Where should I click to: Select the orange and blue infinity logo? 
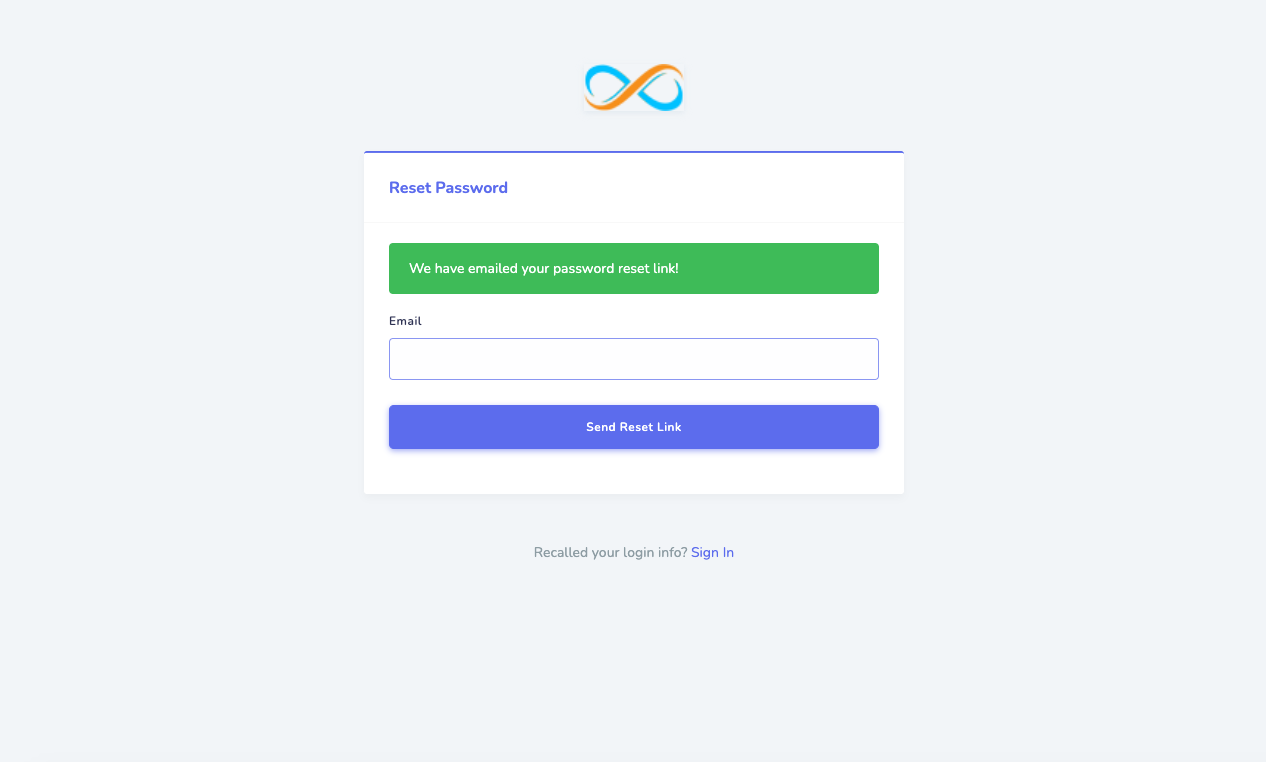tap(633, 87)
